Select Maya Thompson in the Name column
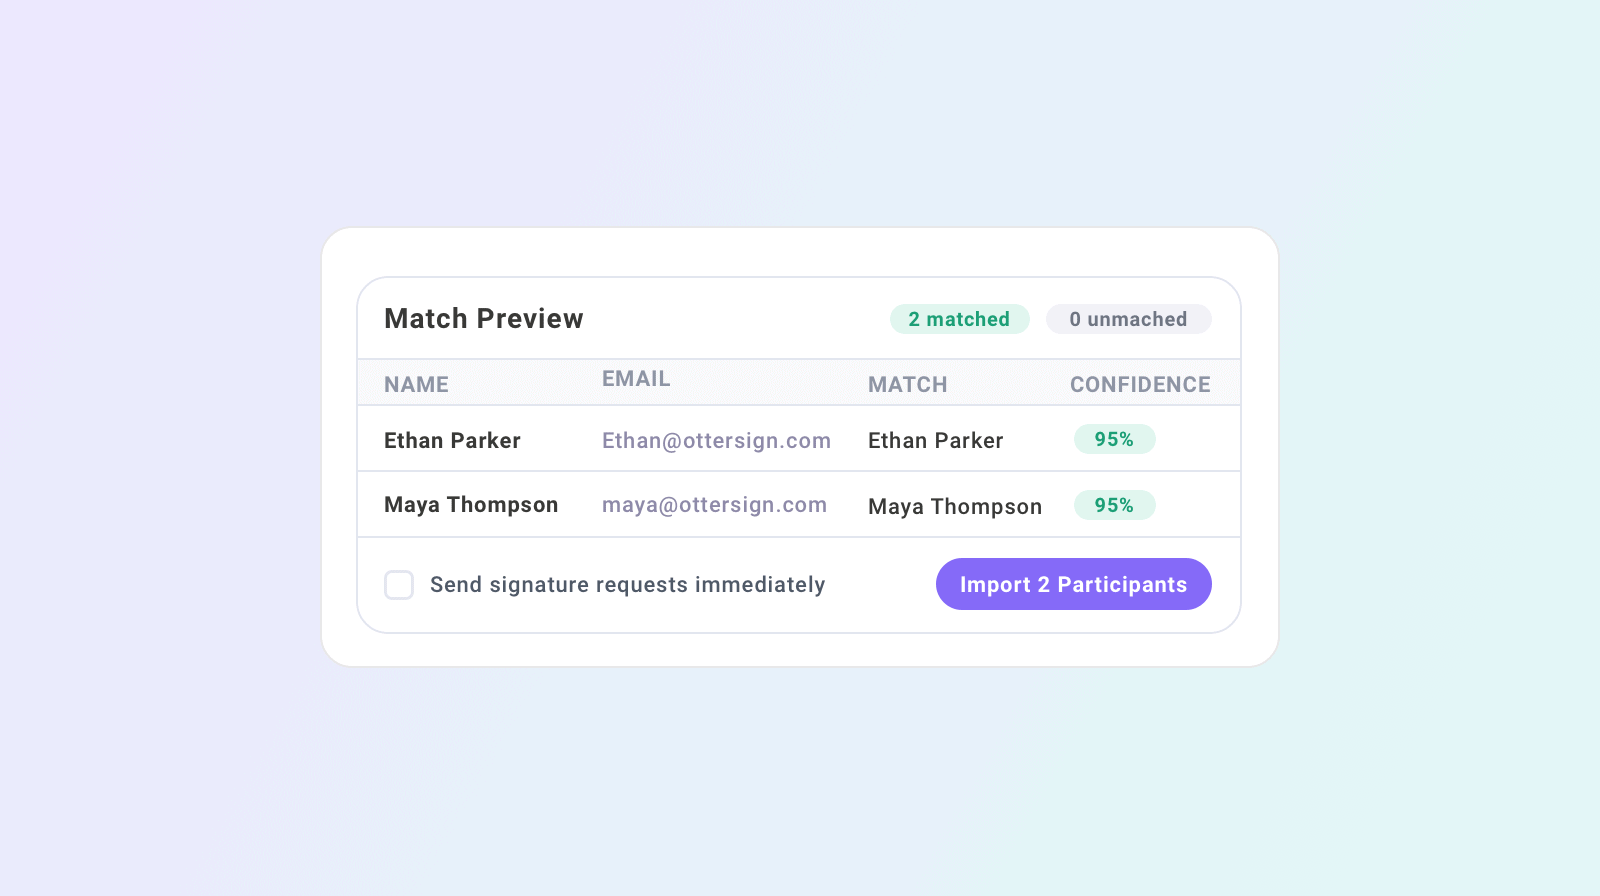 click(x=471, y=505)
